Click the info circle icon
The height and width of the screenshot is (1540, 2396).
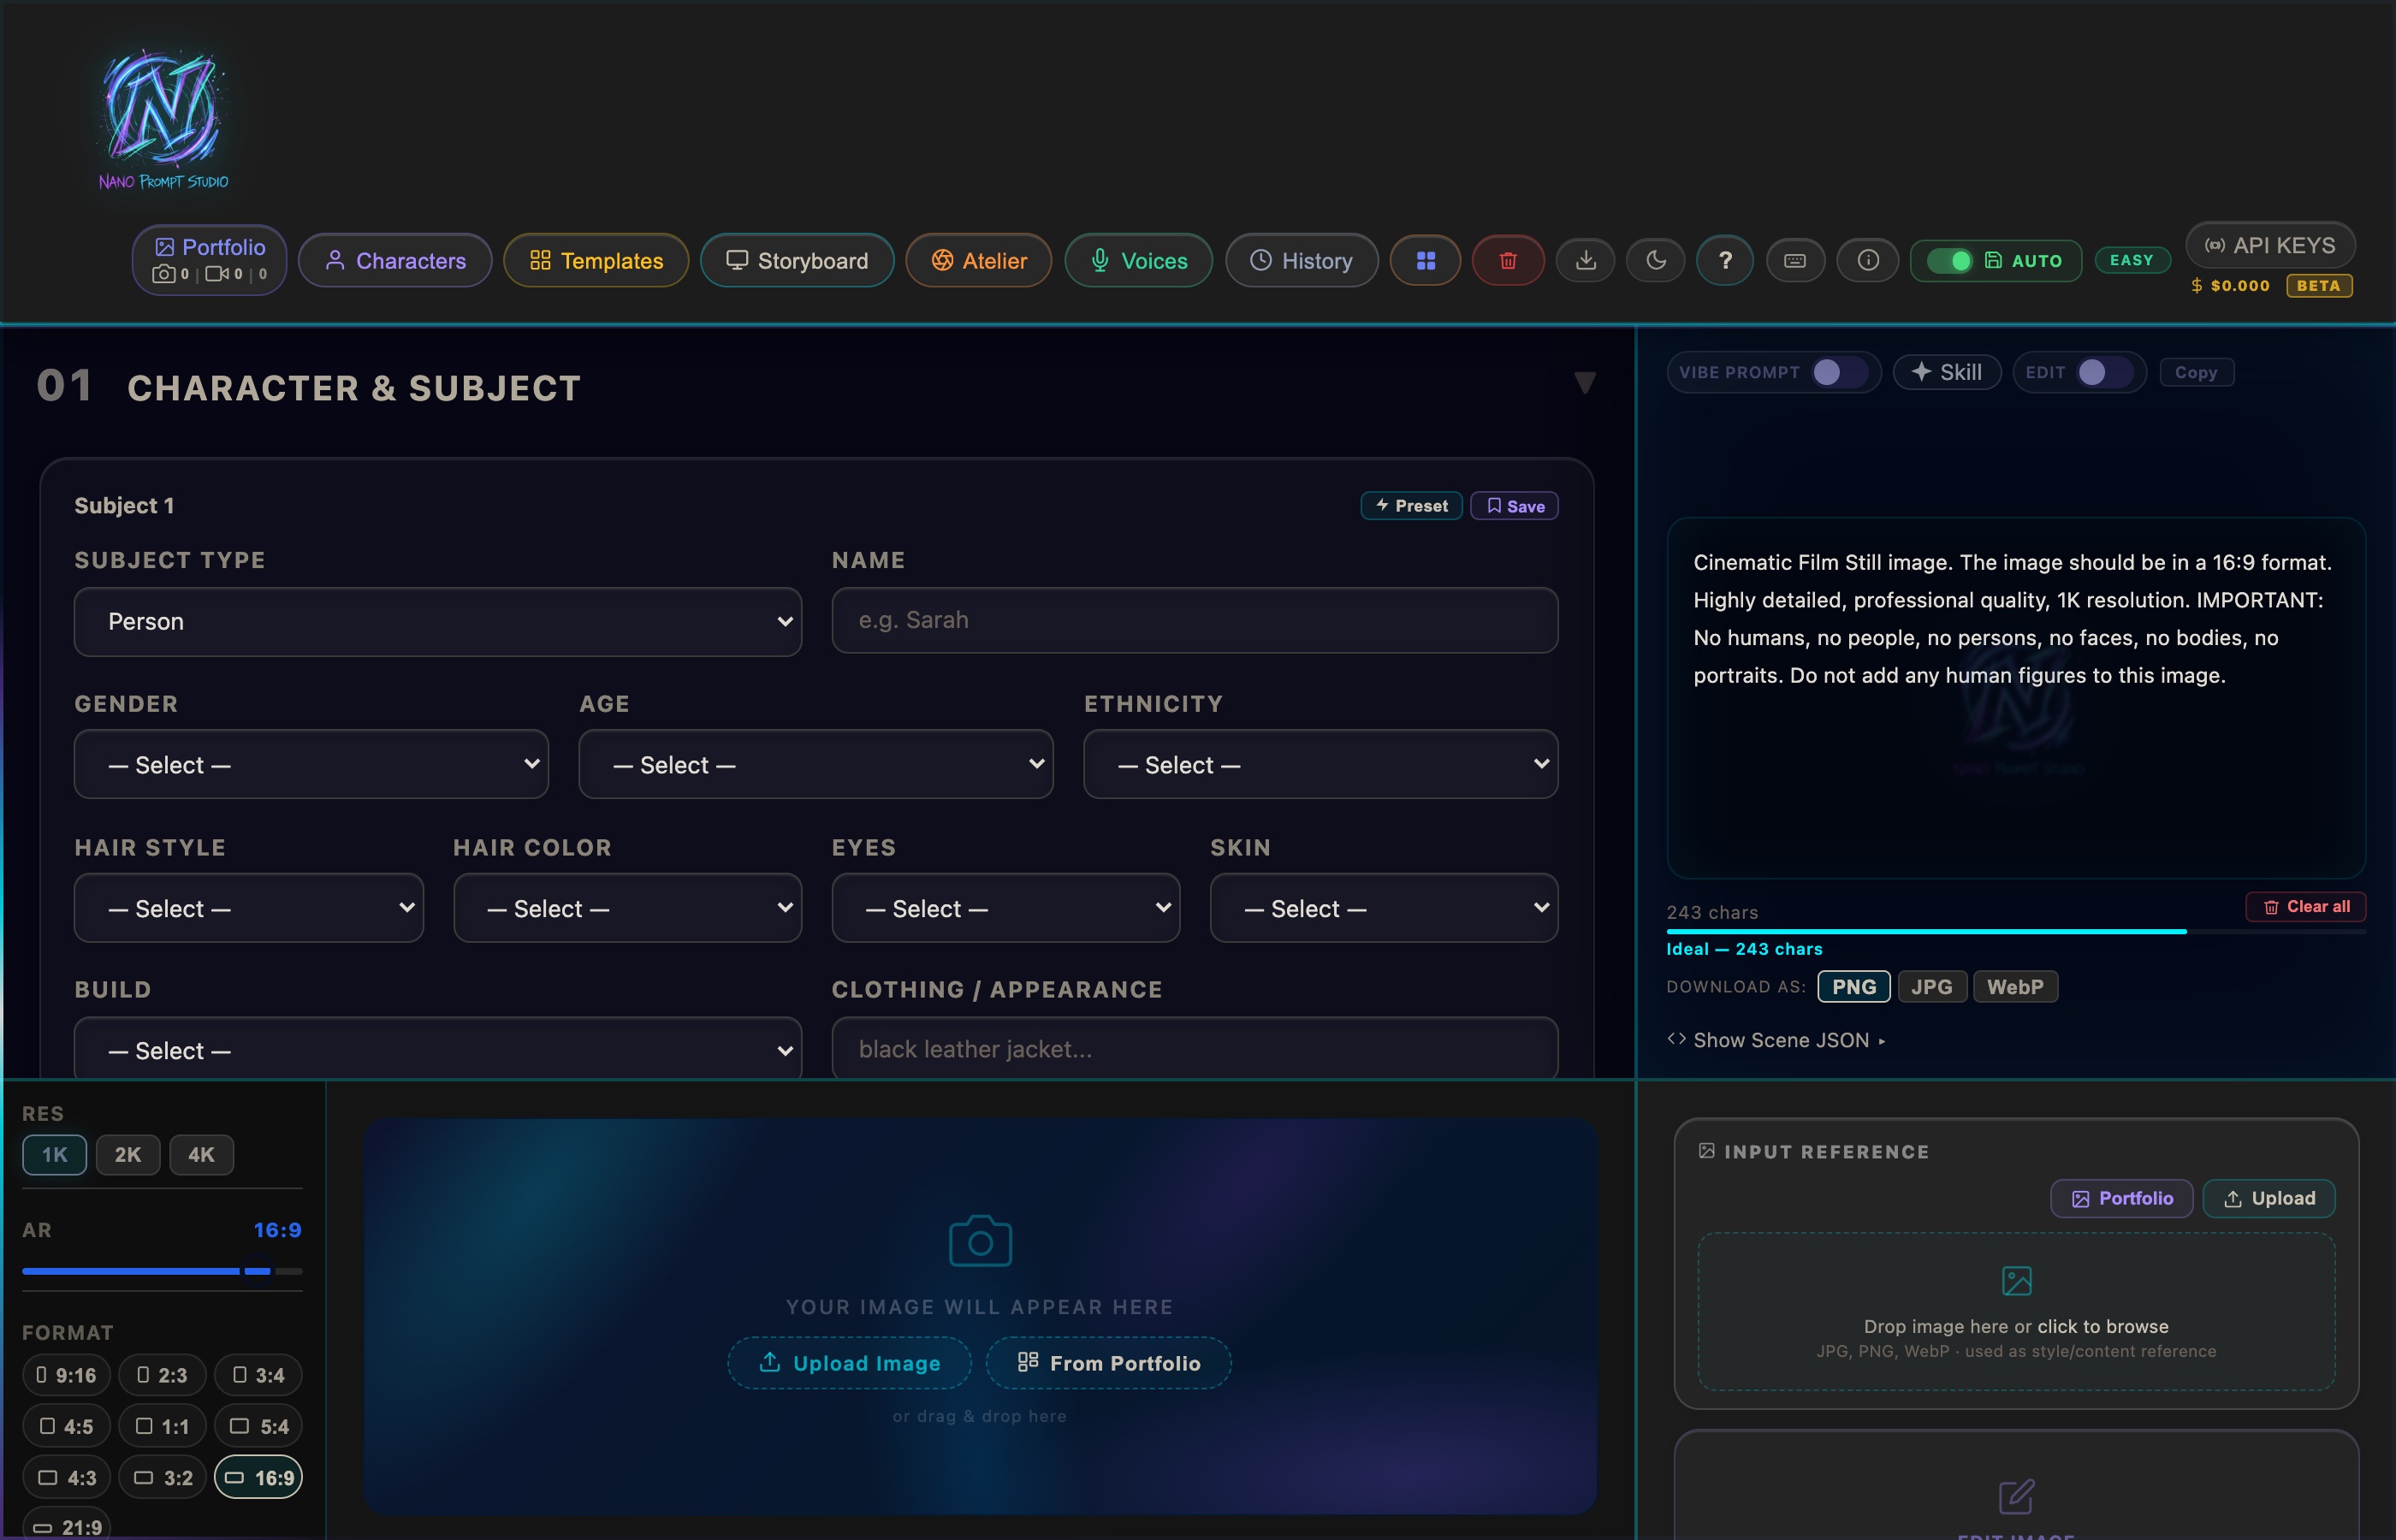1867,260
